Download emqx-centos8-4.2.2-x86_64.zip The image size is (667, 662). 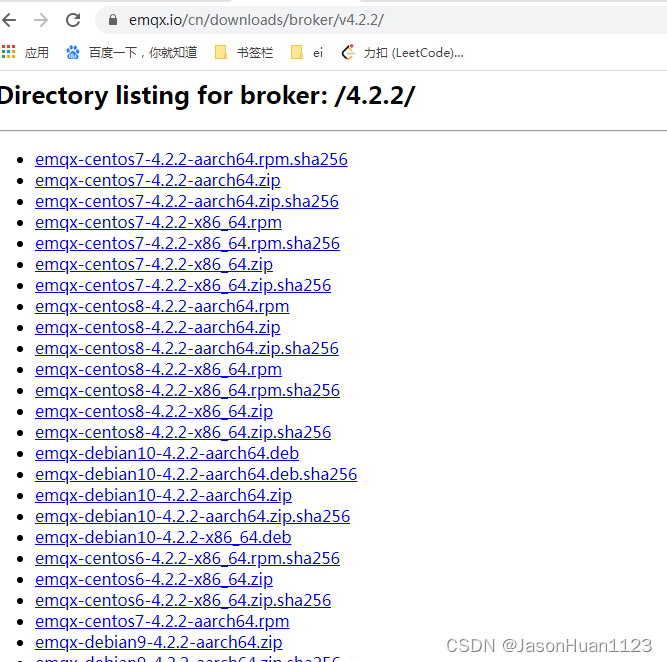click(x=154, y=411)
